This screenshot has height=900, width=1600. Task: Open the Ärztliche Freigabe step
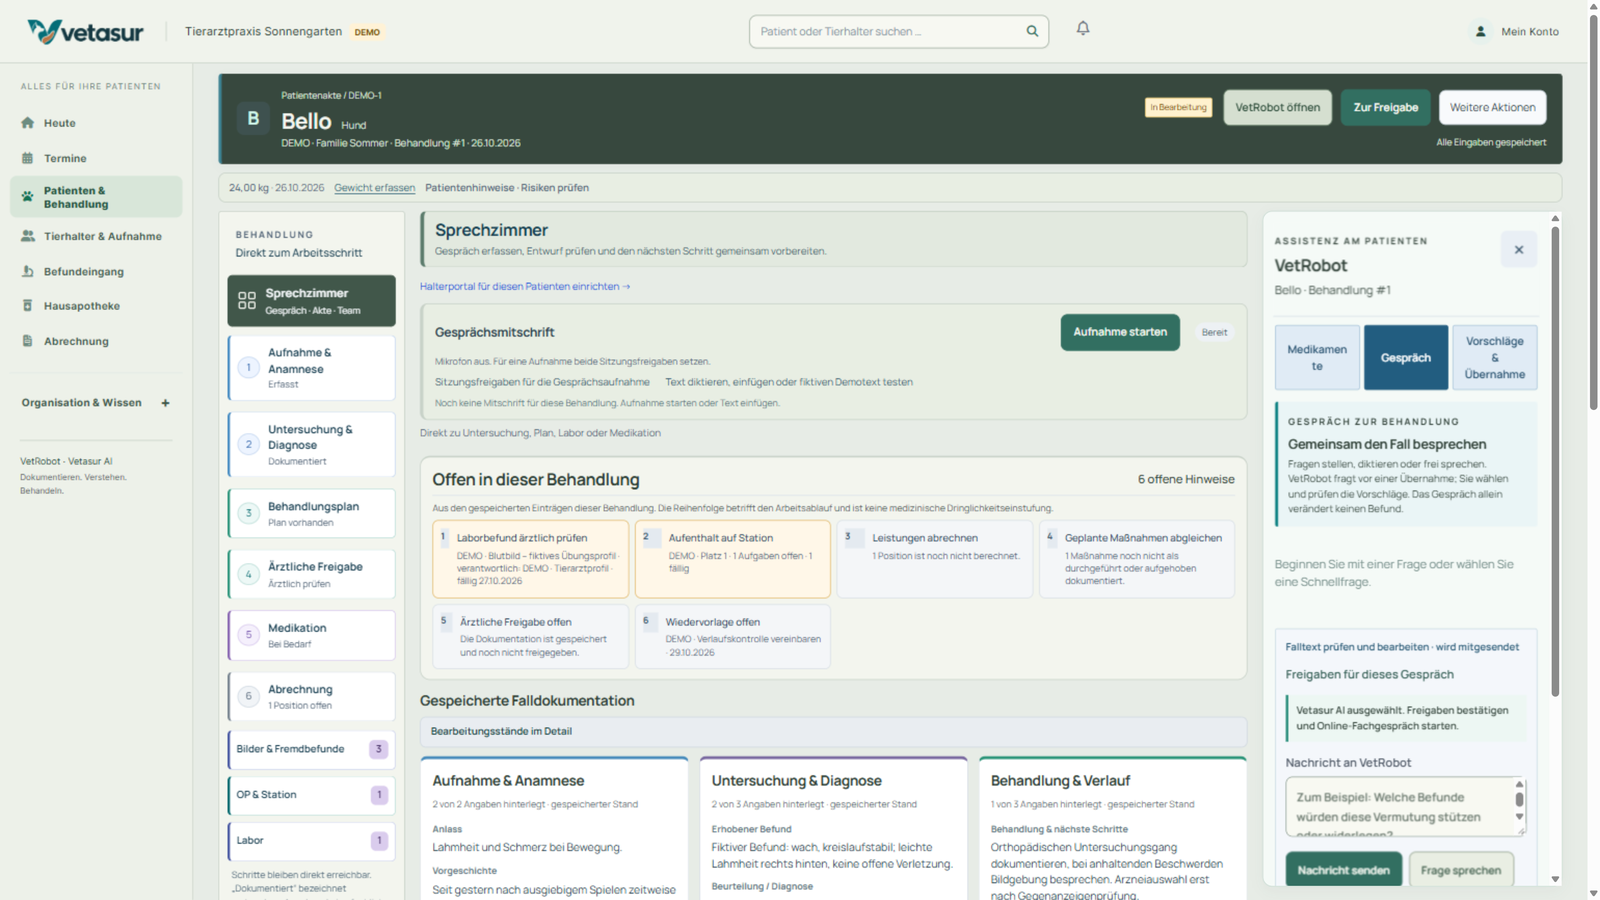[311, 574]
